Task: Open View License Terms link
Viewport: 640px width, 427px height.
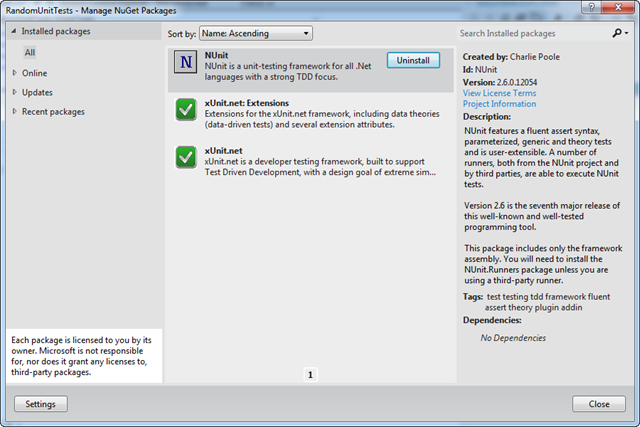Action: click(499, 93)
